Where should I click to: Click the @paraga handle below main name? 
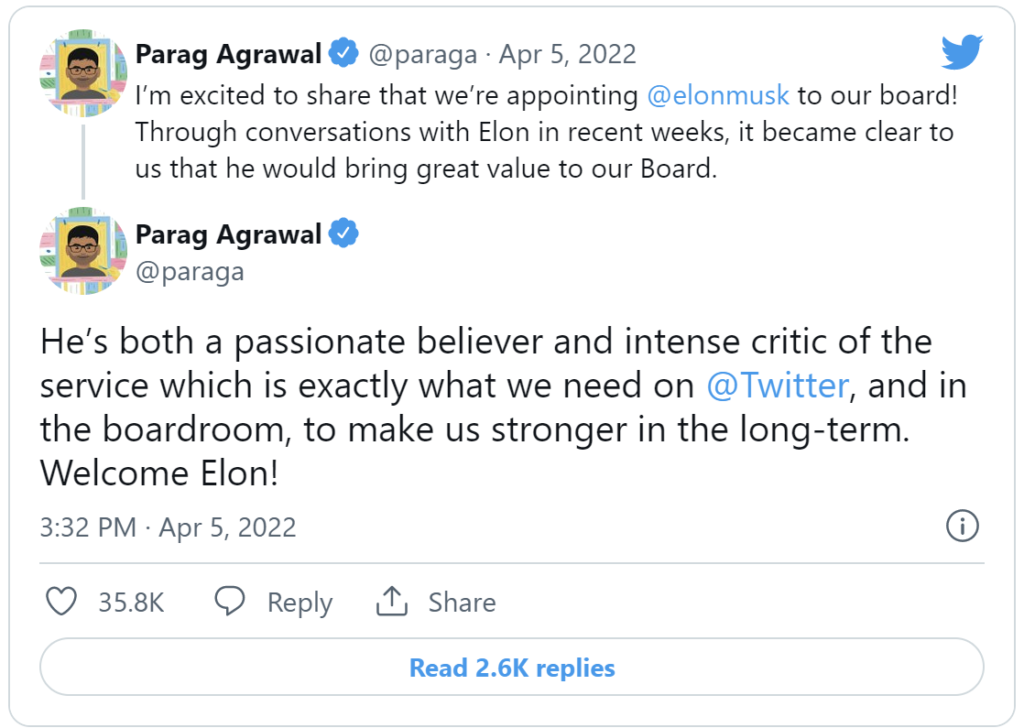click(189, 272)
